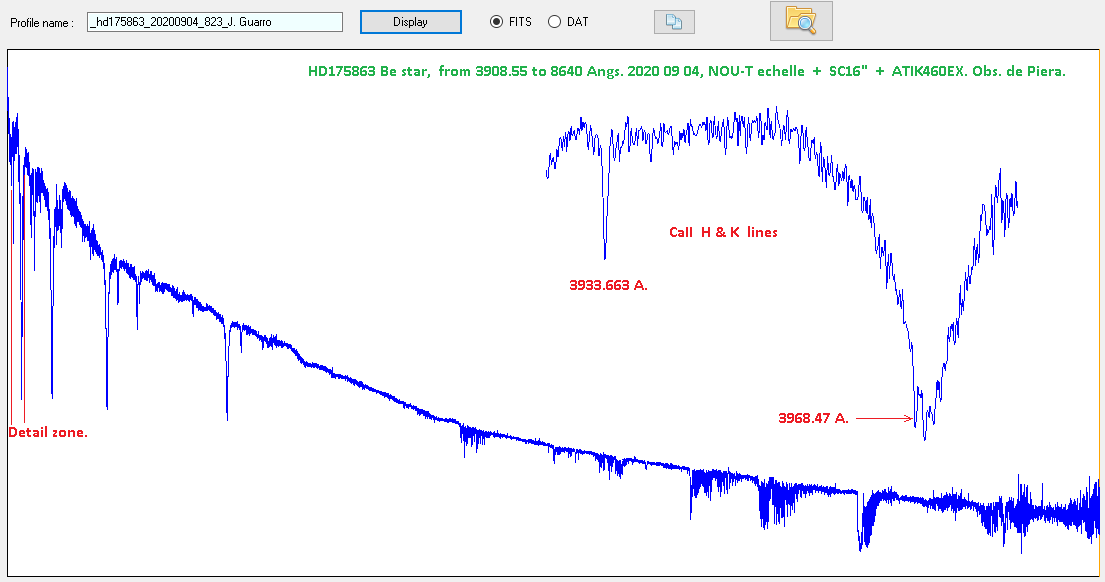Click the 3968.47 A. wavelength label
Viewport: 1105px width, 582px height.
coord(813,418)
